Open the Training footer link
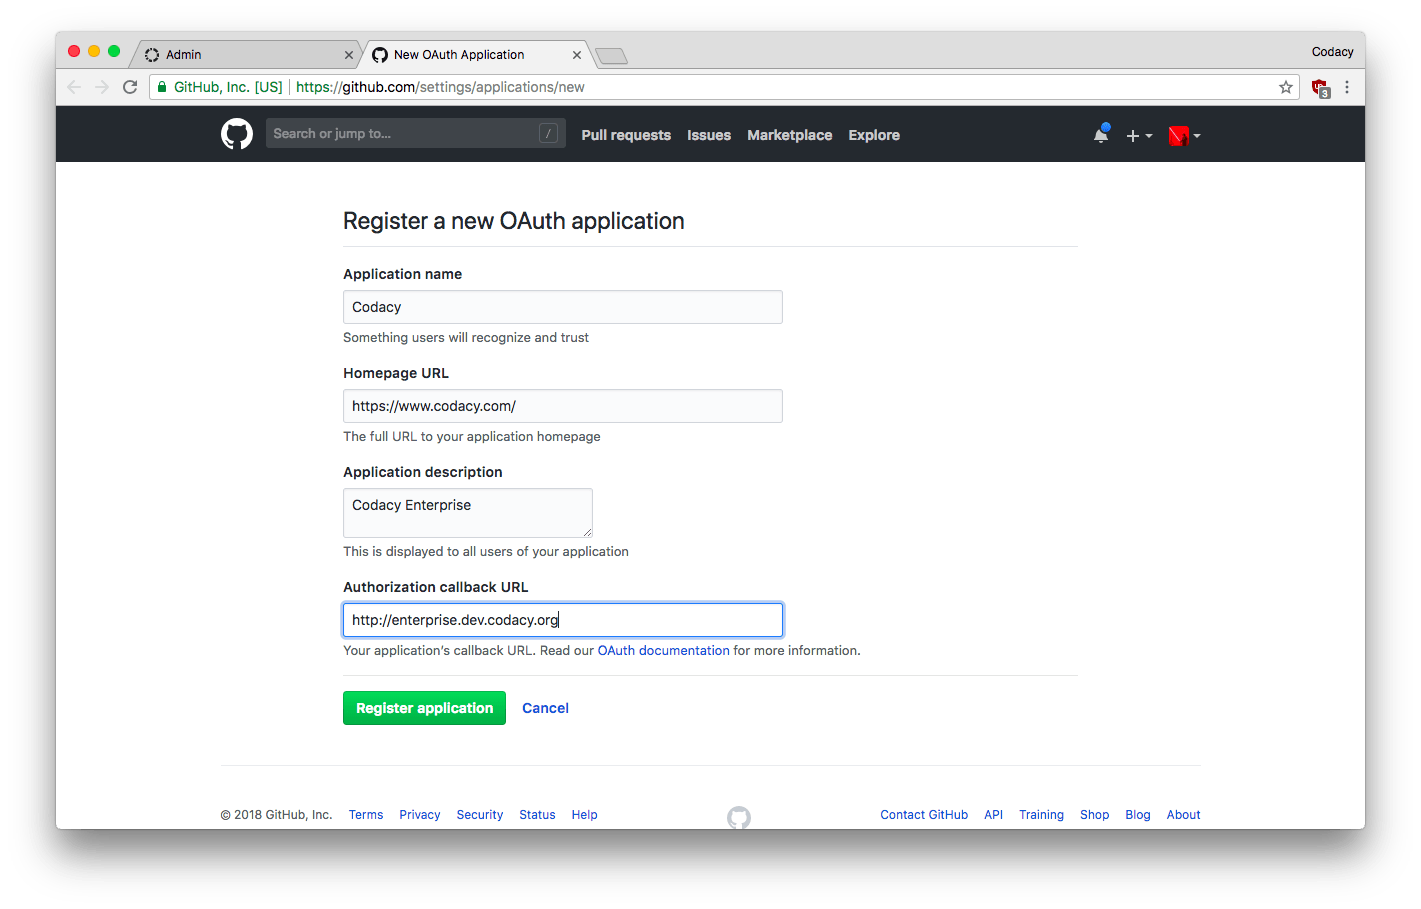 pyautogui.click(x=1041, y=815)
